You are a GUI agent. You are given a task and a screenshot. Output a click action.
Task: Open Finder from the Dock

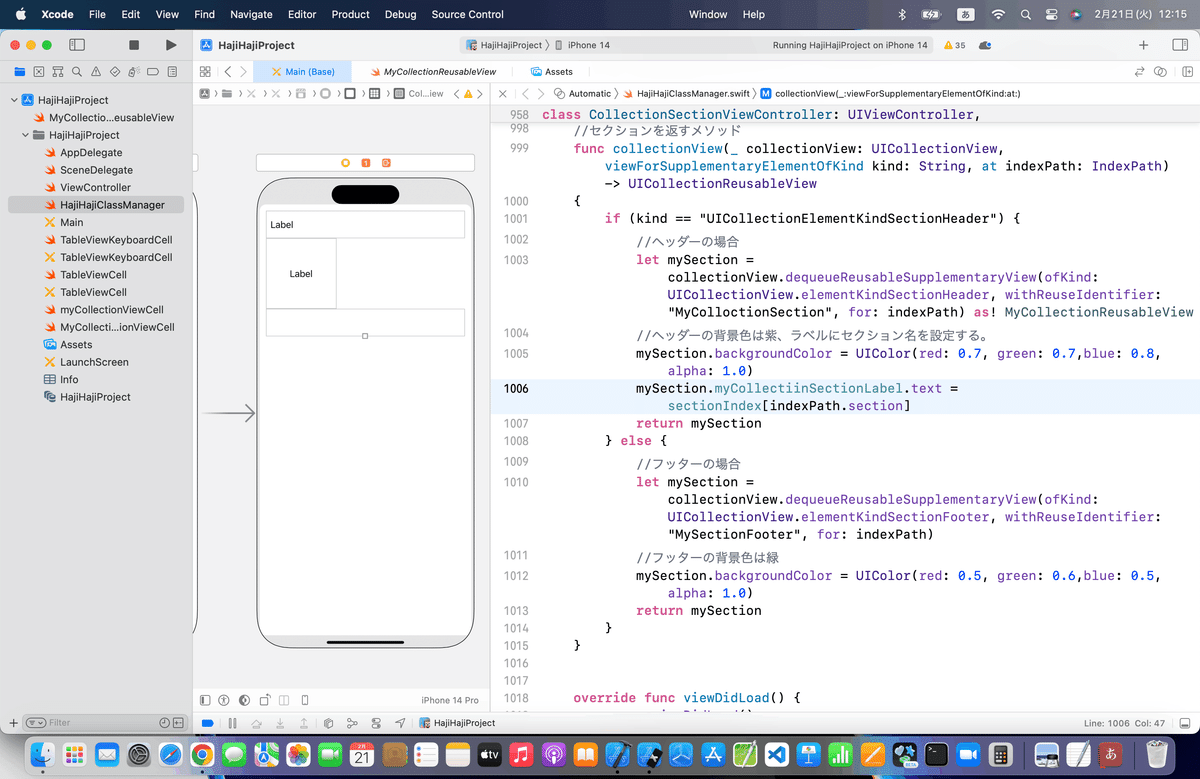pyautogui.click(x=41, y=754)
